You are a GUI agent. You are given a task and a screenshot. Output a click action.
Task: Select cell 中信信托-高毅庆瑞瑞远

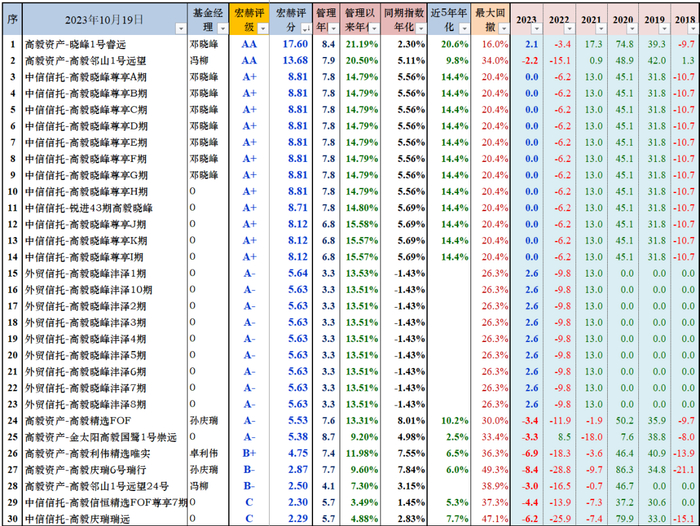[105, 519]
